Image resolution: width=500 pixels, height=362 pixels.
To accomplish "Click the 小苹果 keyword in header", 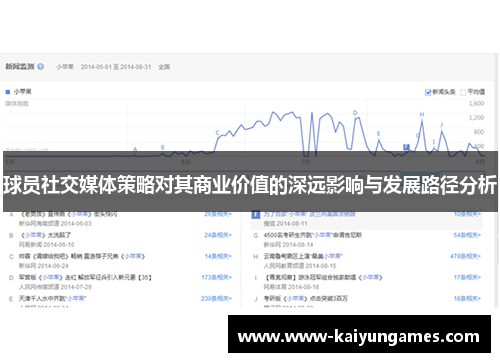I will click(x=65, y=67).
